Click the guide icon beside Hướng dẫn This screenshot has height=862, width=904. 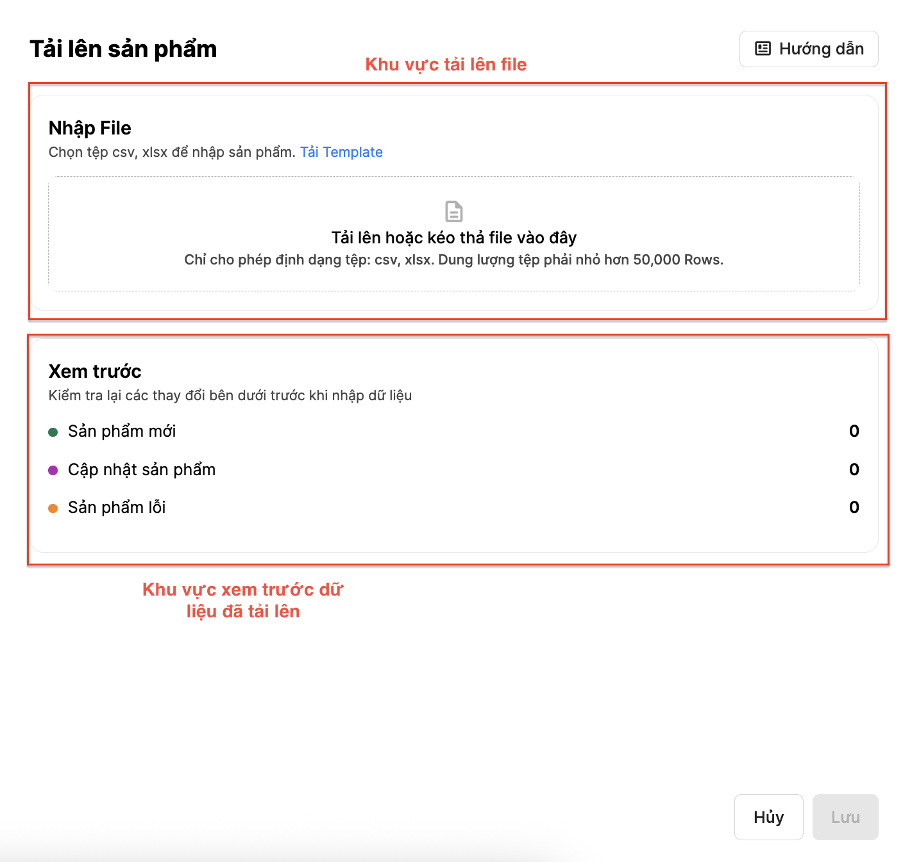click(x=763, y=48)
